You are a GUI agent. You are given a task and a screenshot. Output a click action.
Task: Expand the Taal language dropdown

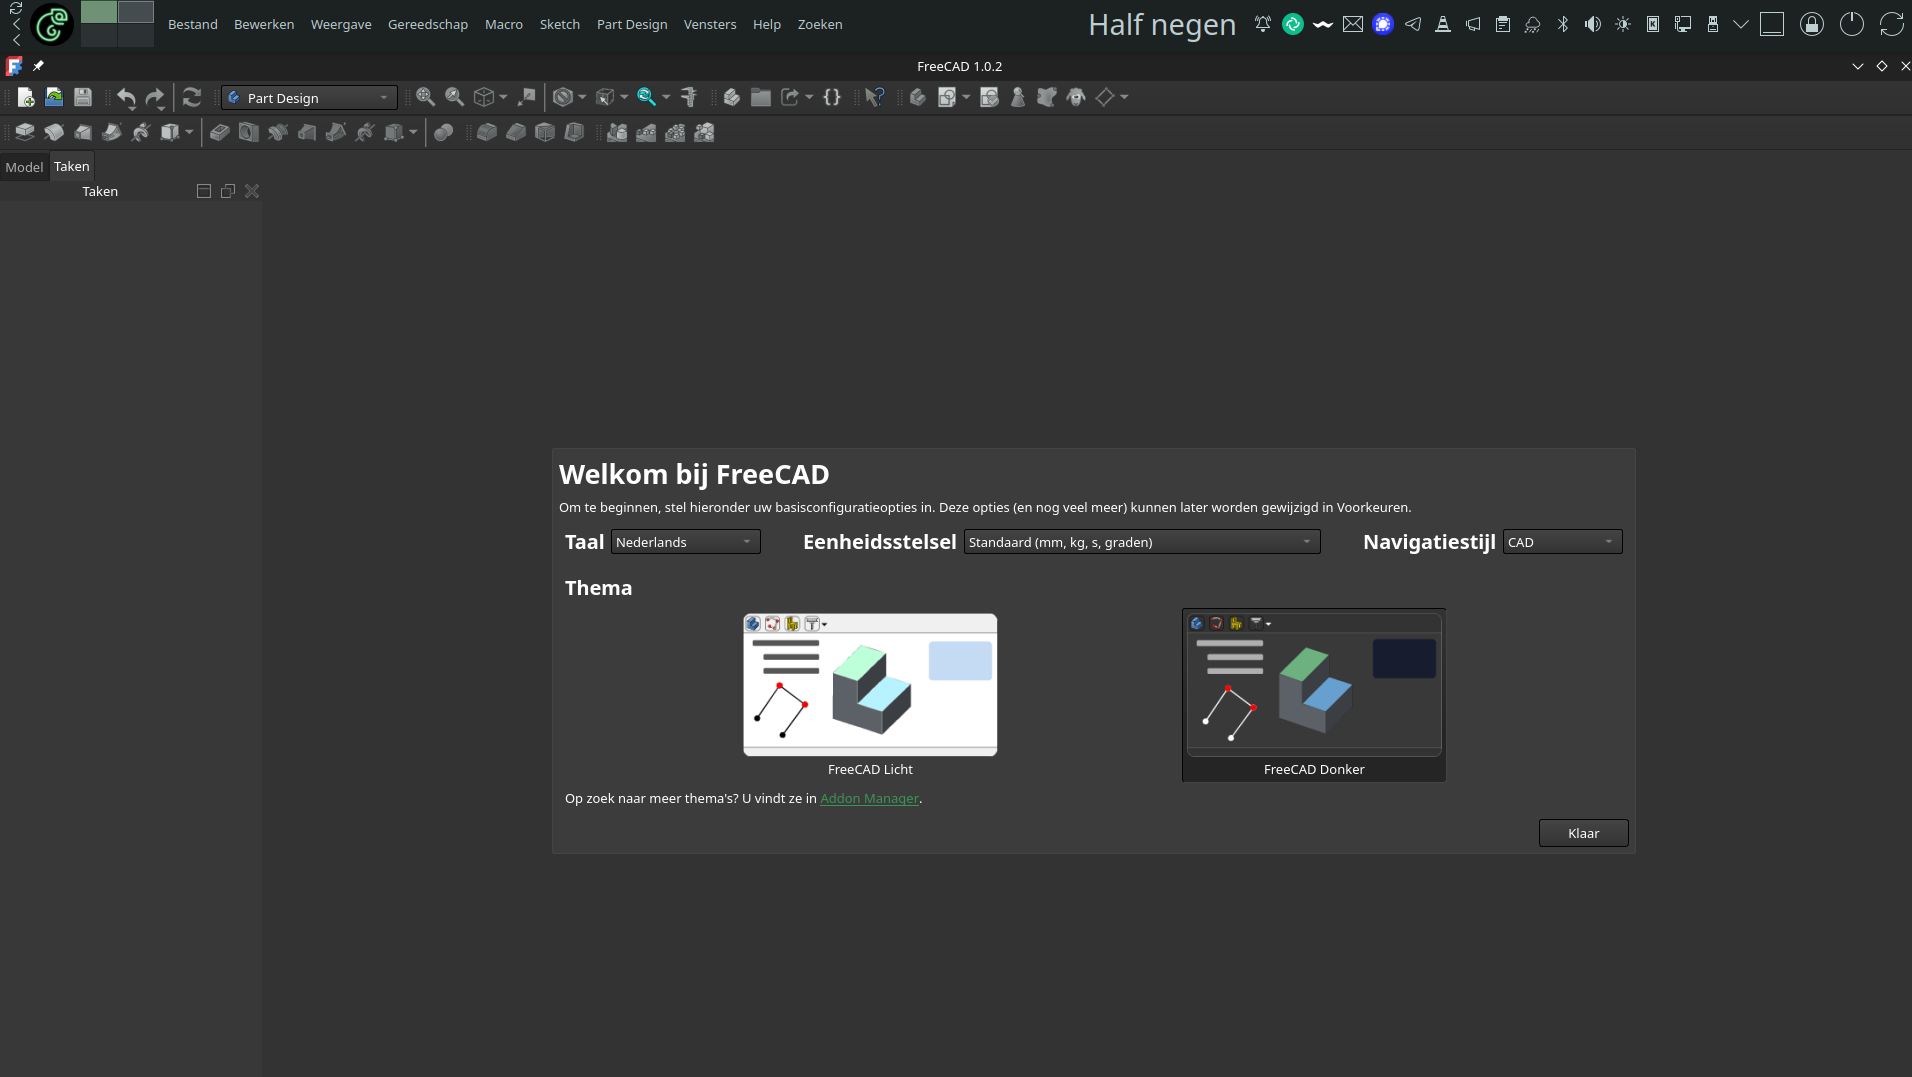point(685,542)
